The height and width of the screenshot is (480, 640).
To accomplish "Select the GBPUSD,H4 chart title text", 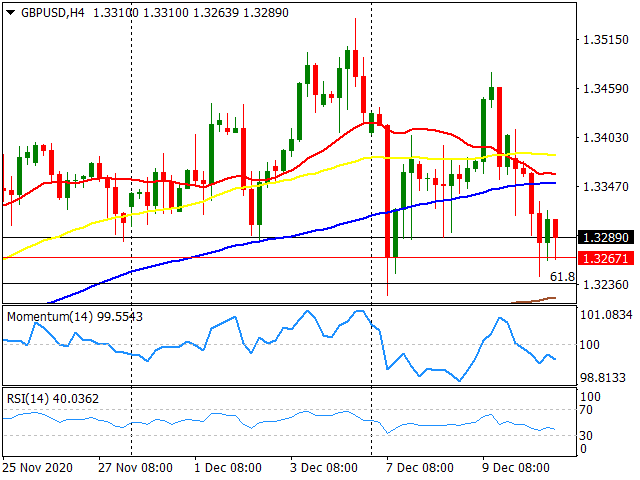I will click(x=53, y=13).
